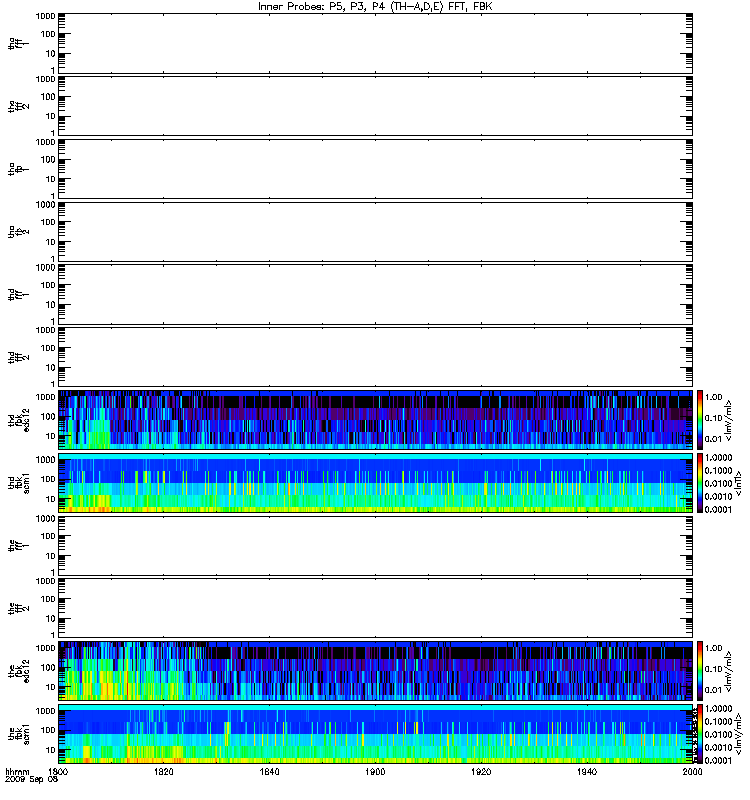Click inside the thd fbk scm1 spectrogram
Viewport: 750px width, 800px height.
376,483
